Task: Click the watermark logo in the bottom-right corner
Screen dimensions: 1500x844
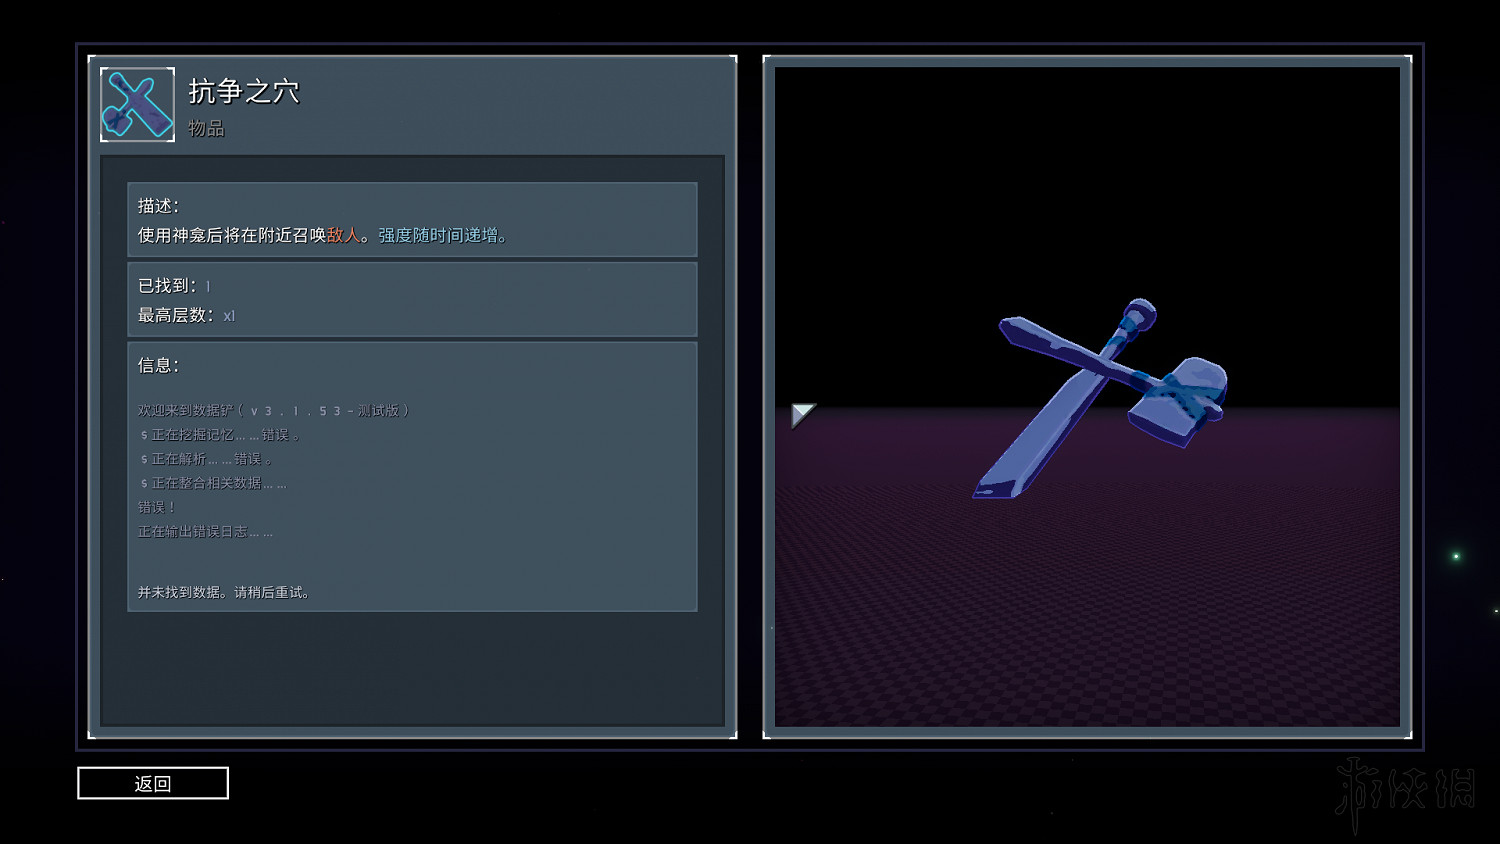Action: (x=1405, y=790)
